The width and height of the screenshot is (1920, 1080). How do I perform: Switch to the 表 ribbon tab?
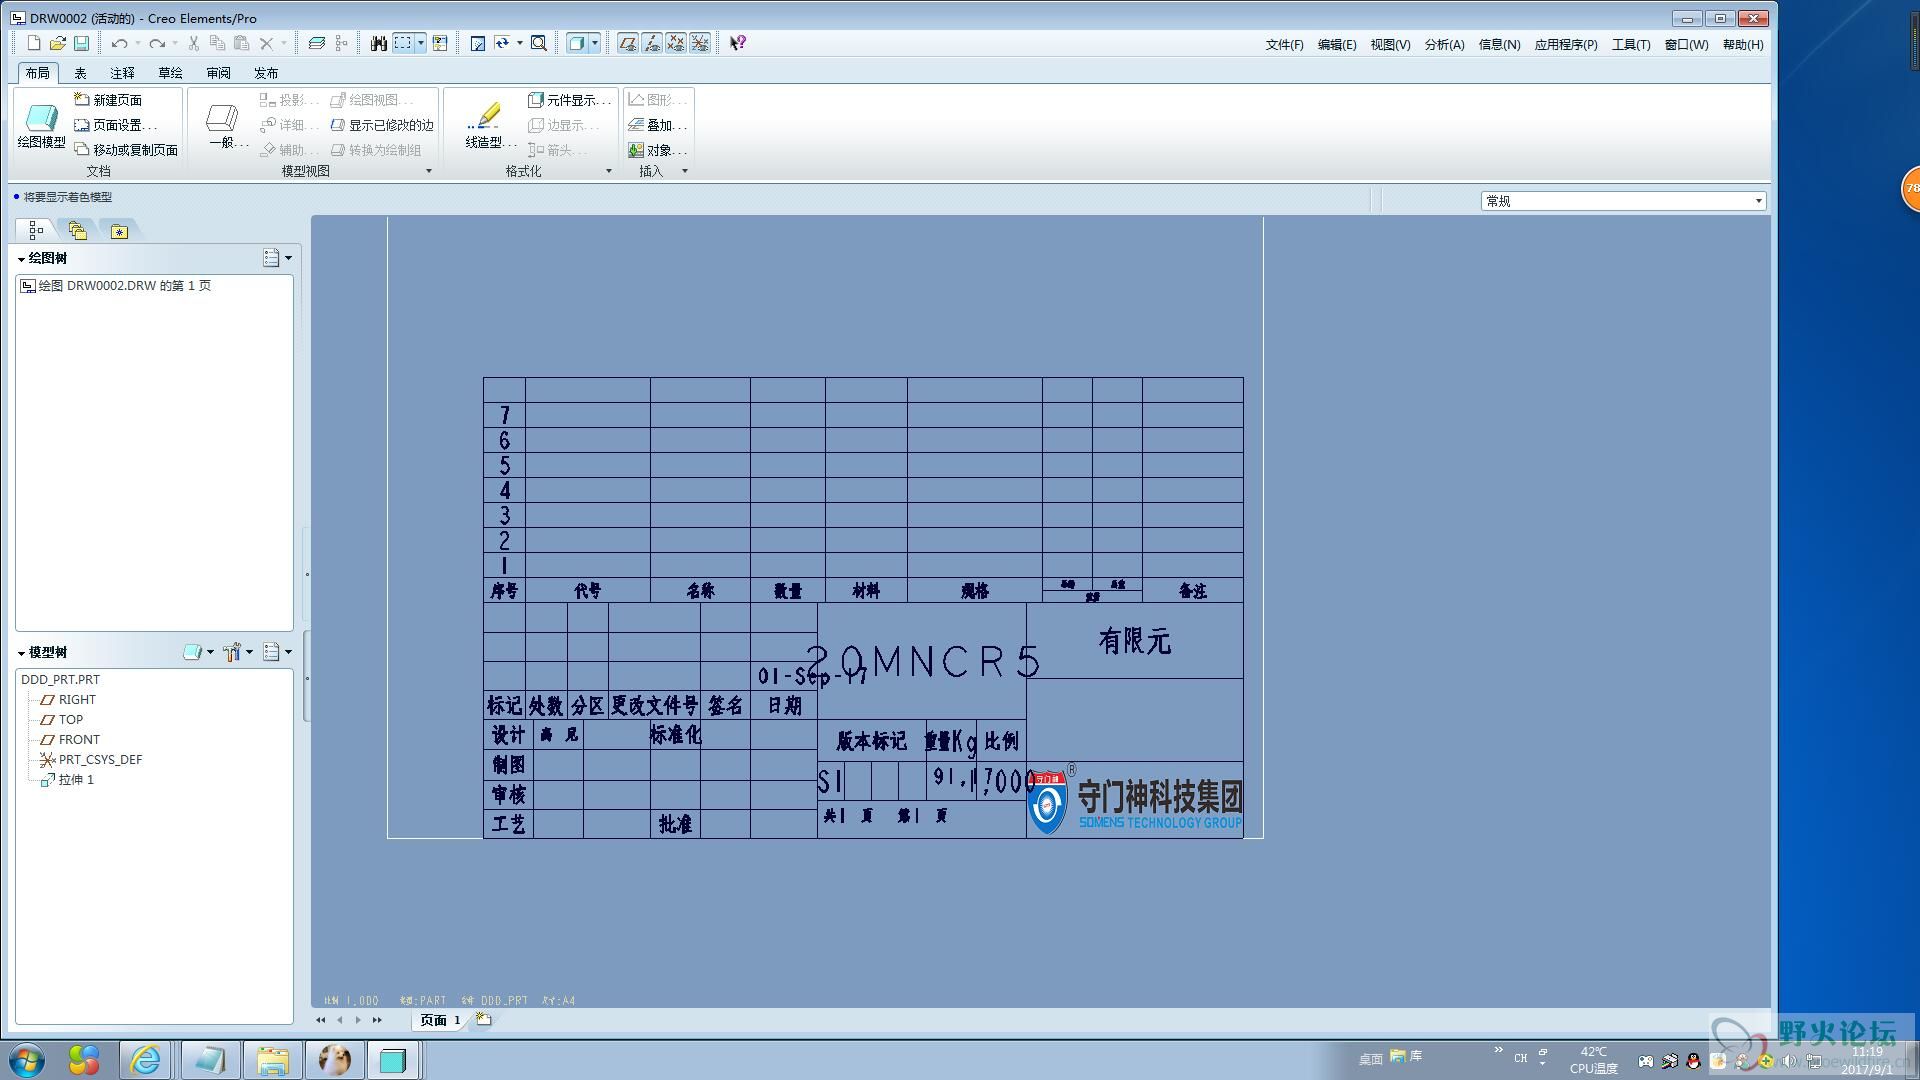tap(81, 73)
